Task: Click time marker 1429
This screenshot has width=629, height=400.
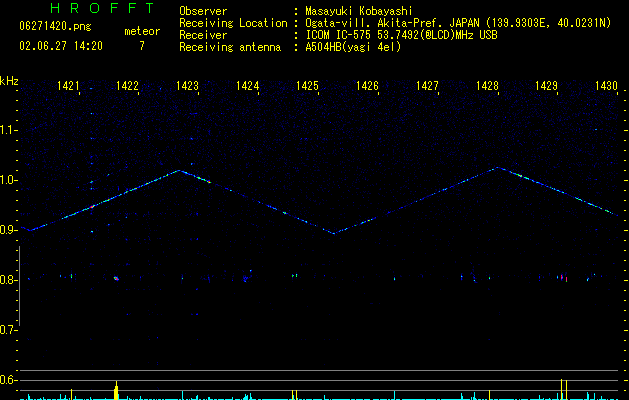Action: [x=546, y=86]
